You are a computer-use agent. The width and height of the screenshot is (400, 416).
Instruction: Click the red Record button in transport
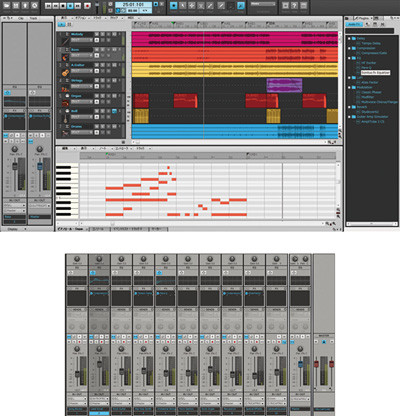[88, 6]
